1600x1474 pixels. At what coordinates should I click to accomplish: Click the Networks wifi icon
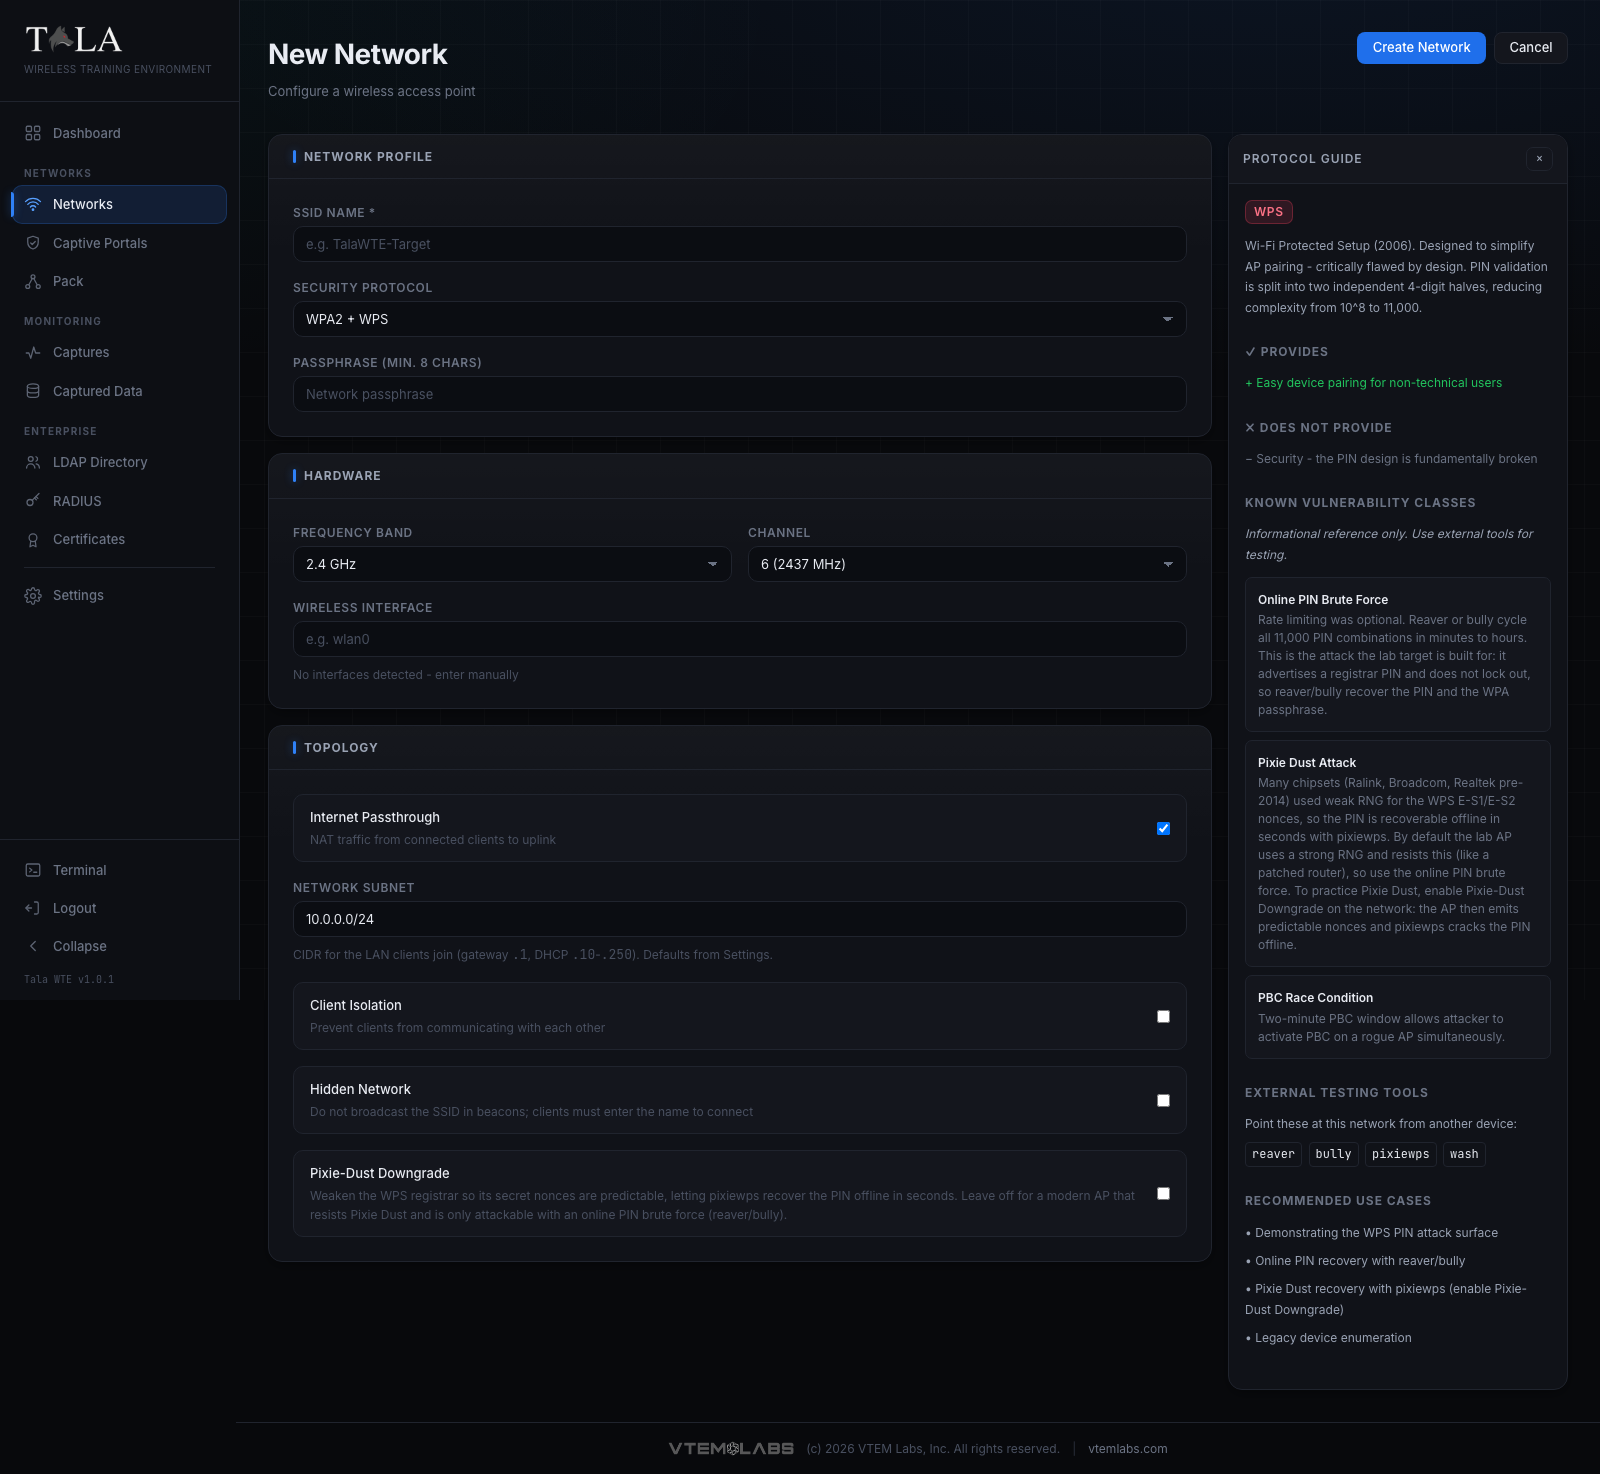tap(33, 204)
